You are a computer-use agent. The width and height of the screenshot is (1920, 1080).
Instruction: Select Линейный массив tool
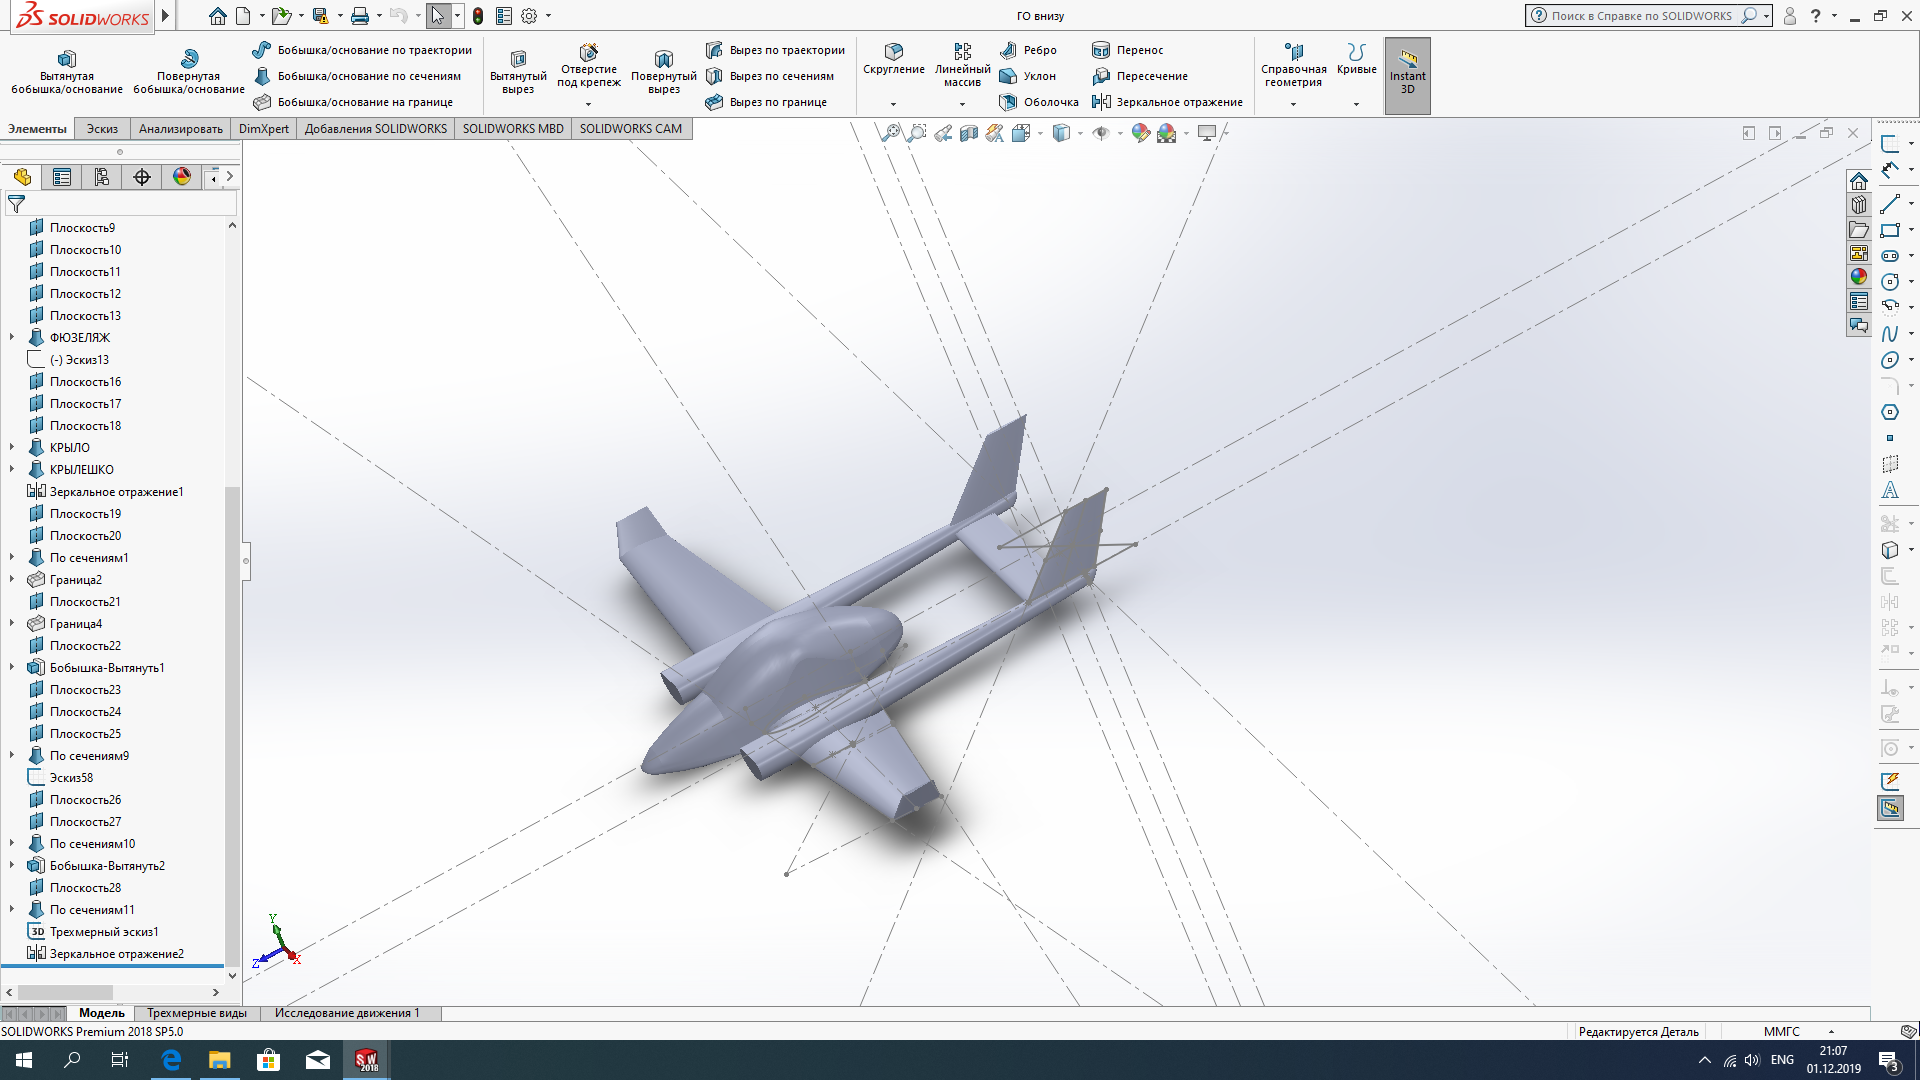962,65
